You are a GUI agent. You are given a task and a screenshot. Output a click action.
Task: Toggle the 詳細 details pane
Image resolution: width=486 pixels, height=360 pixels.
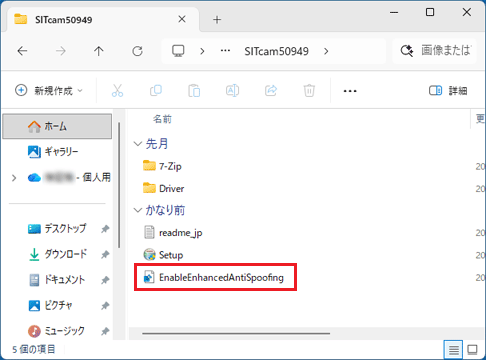pyautogui.click(x=448, y=90)
